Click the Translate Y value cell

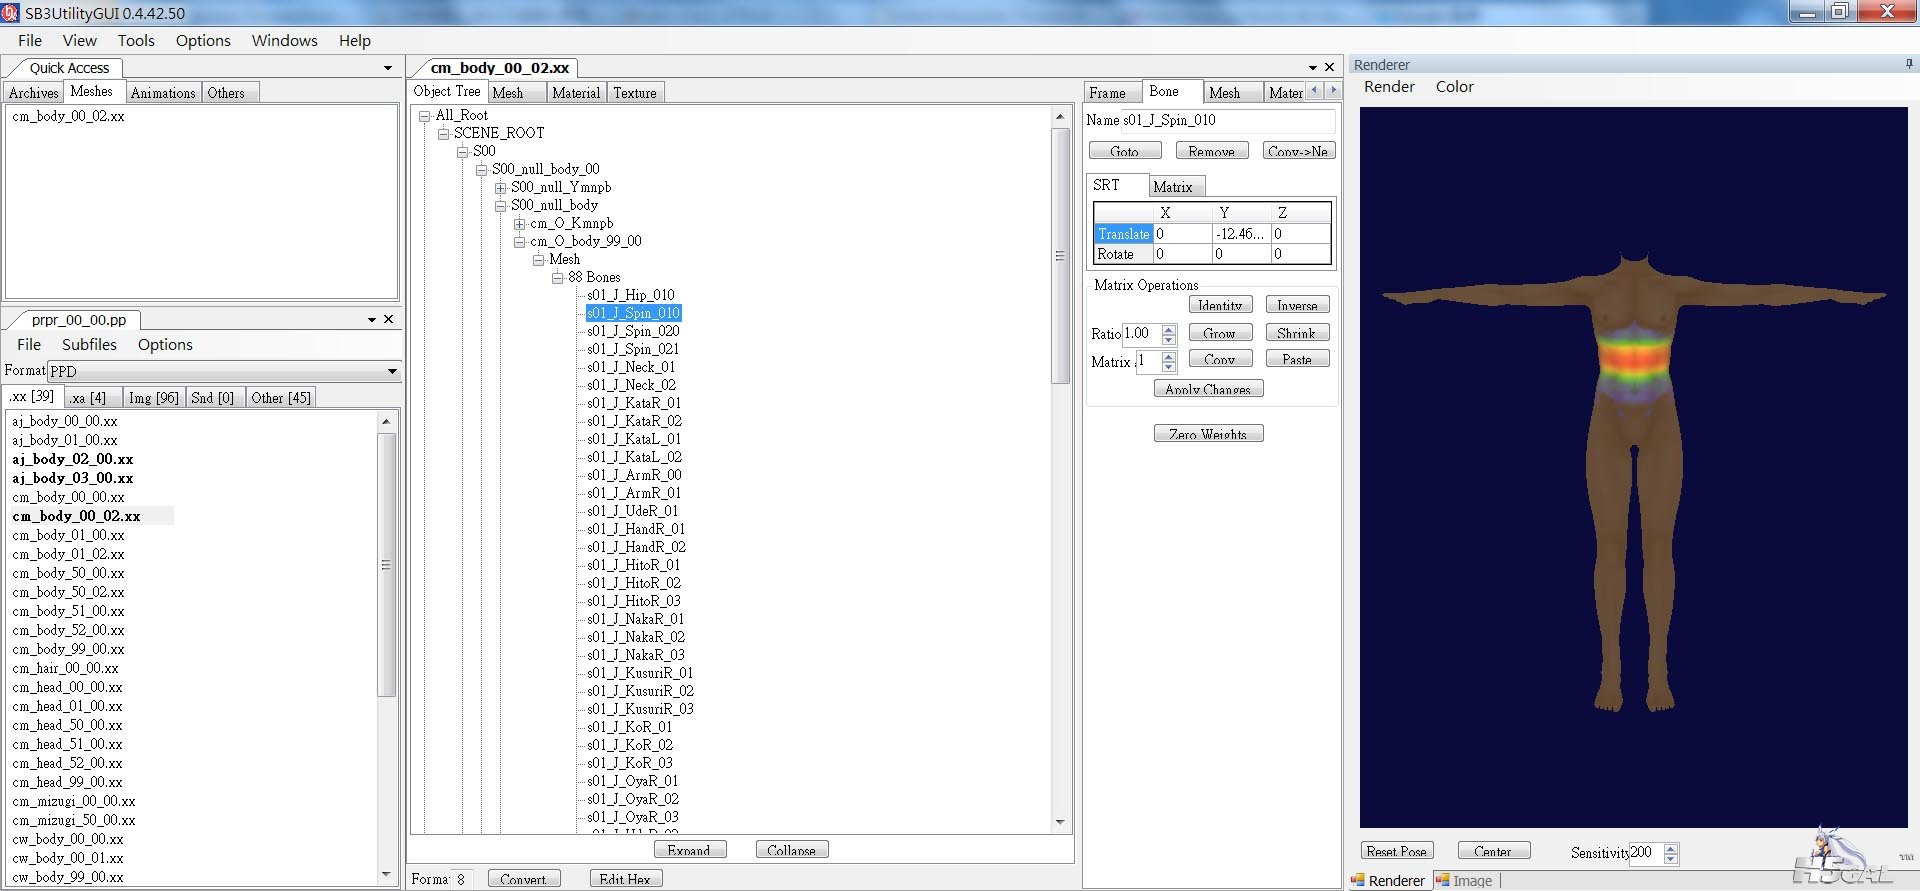pyautogui.click(x=1240, y=234)
